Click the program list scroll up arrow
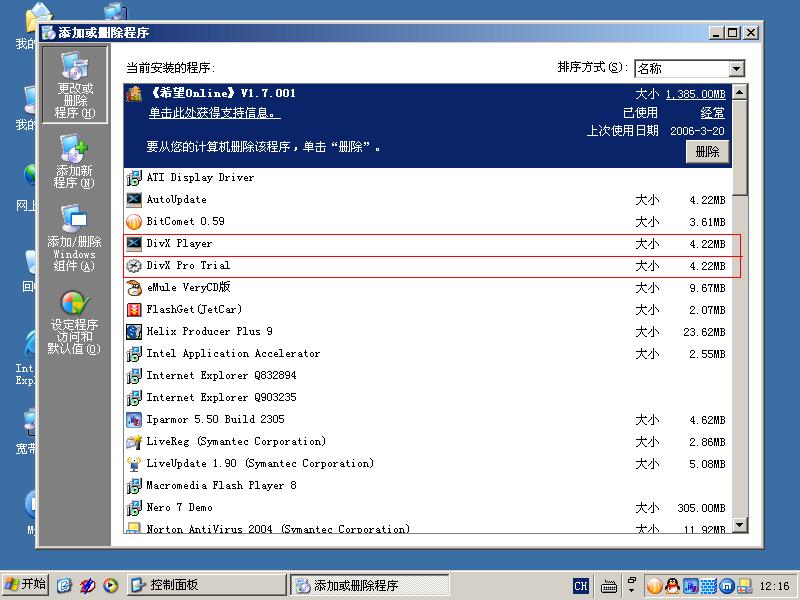The image size is (800, 600). coord(740,92)
